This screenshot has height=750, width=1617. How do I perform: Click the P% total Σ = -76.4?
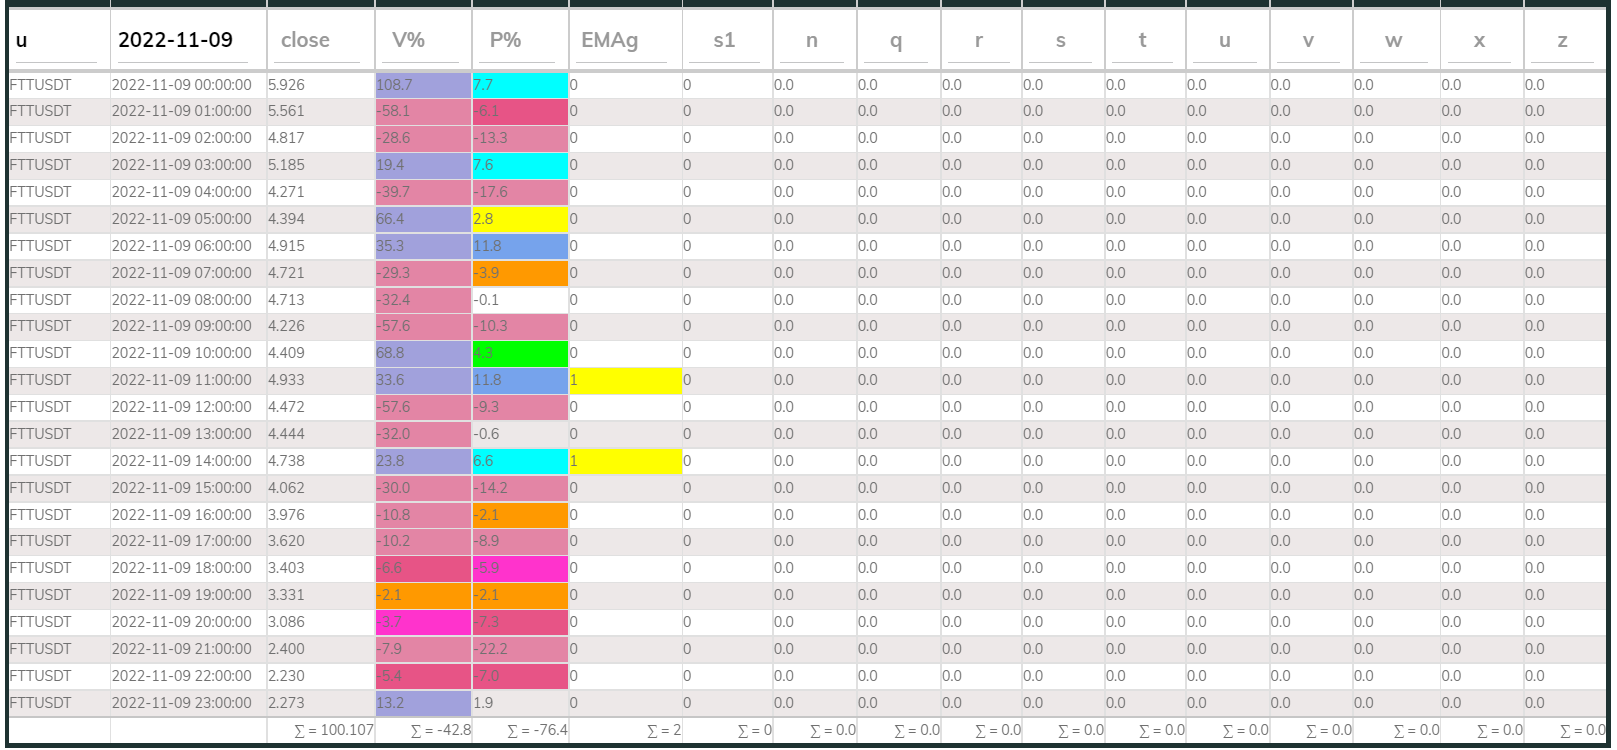point(537,730)
